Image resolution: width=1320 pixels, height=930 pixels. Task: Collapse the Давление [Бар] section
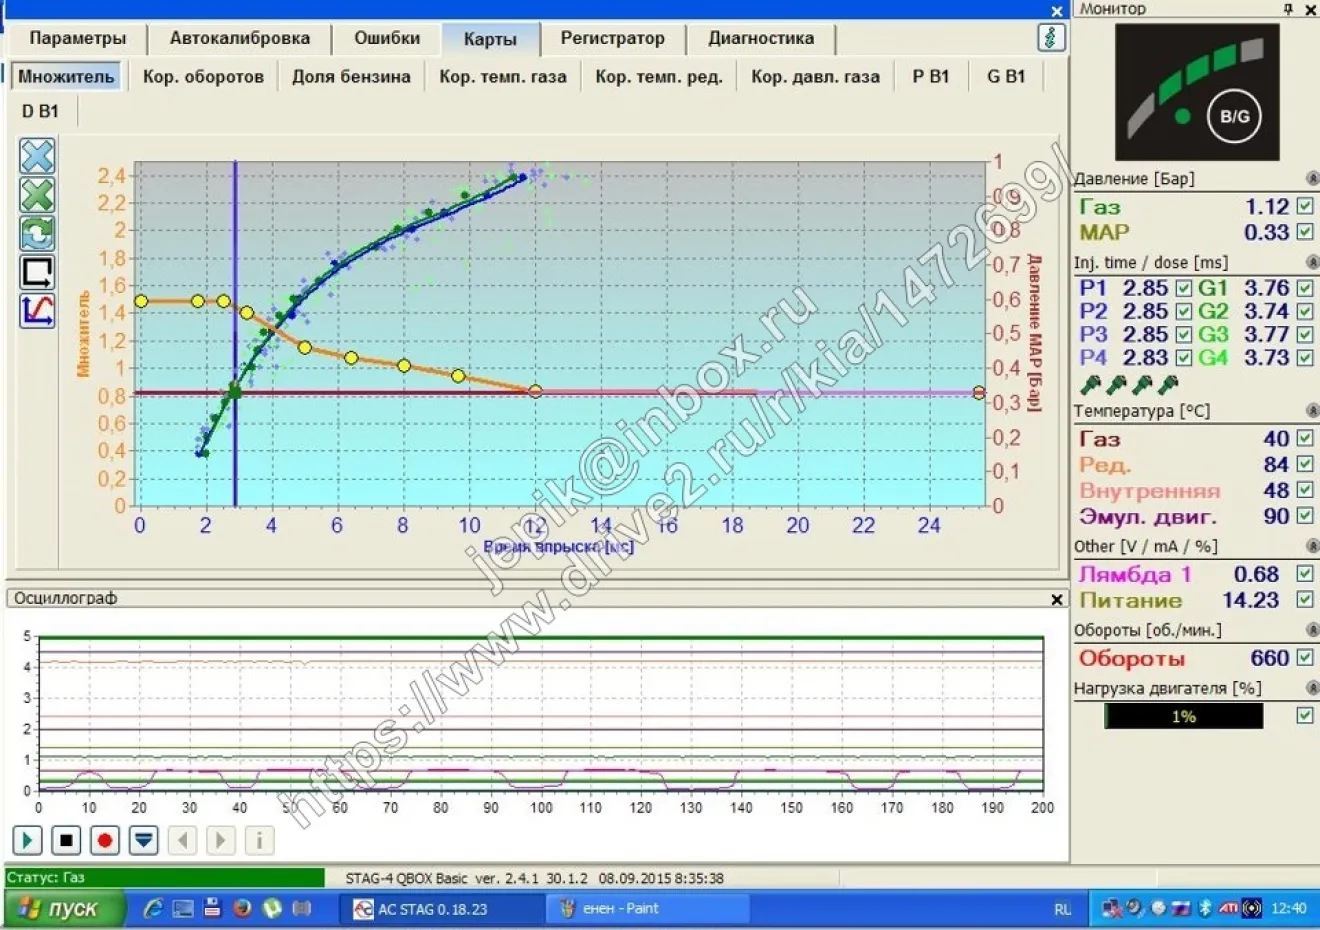click(1312, 179)
